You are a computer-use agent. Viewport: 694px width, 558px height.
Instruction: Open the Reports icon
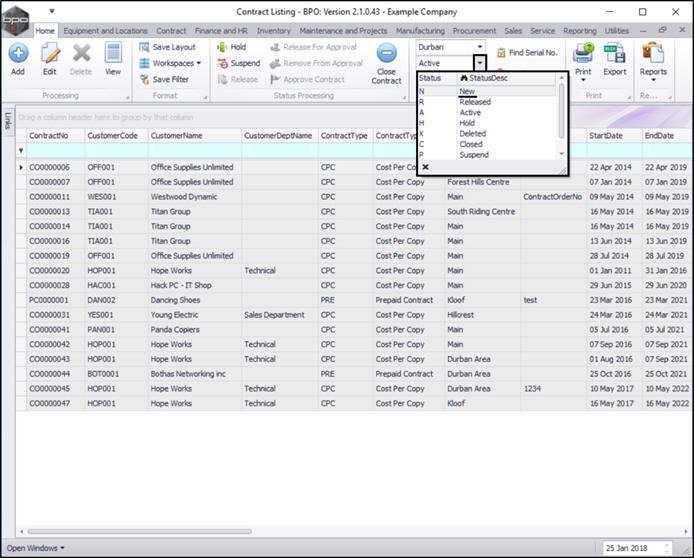pos(653,54)
